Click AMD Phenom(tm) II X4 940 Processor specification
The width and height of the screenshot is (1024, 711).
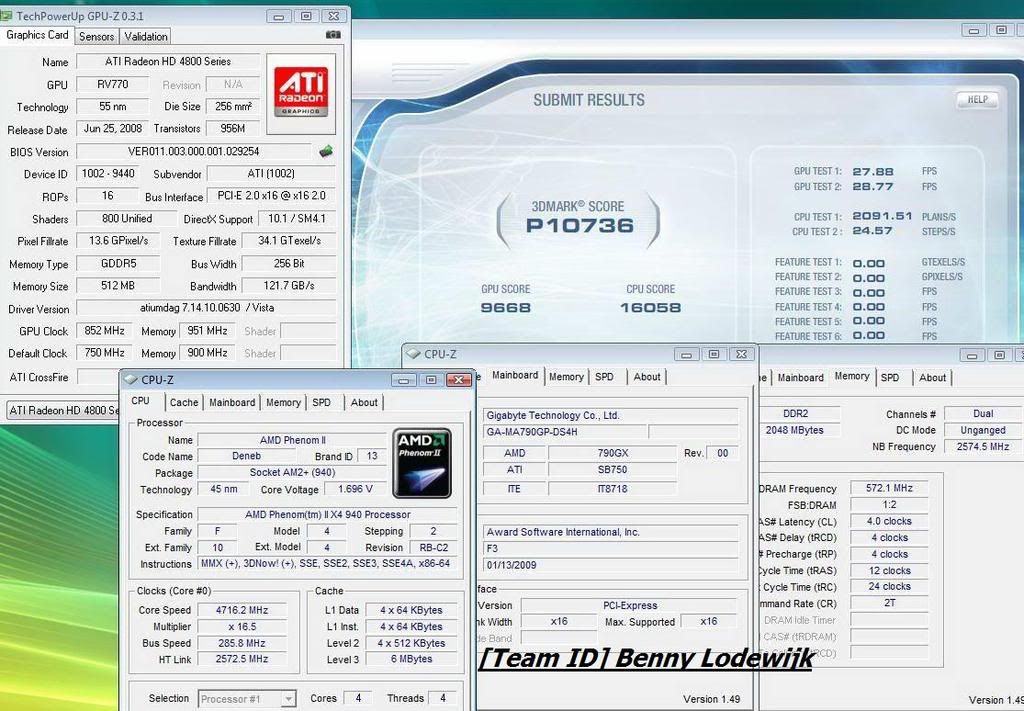pos(328,514)
